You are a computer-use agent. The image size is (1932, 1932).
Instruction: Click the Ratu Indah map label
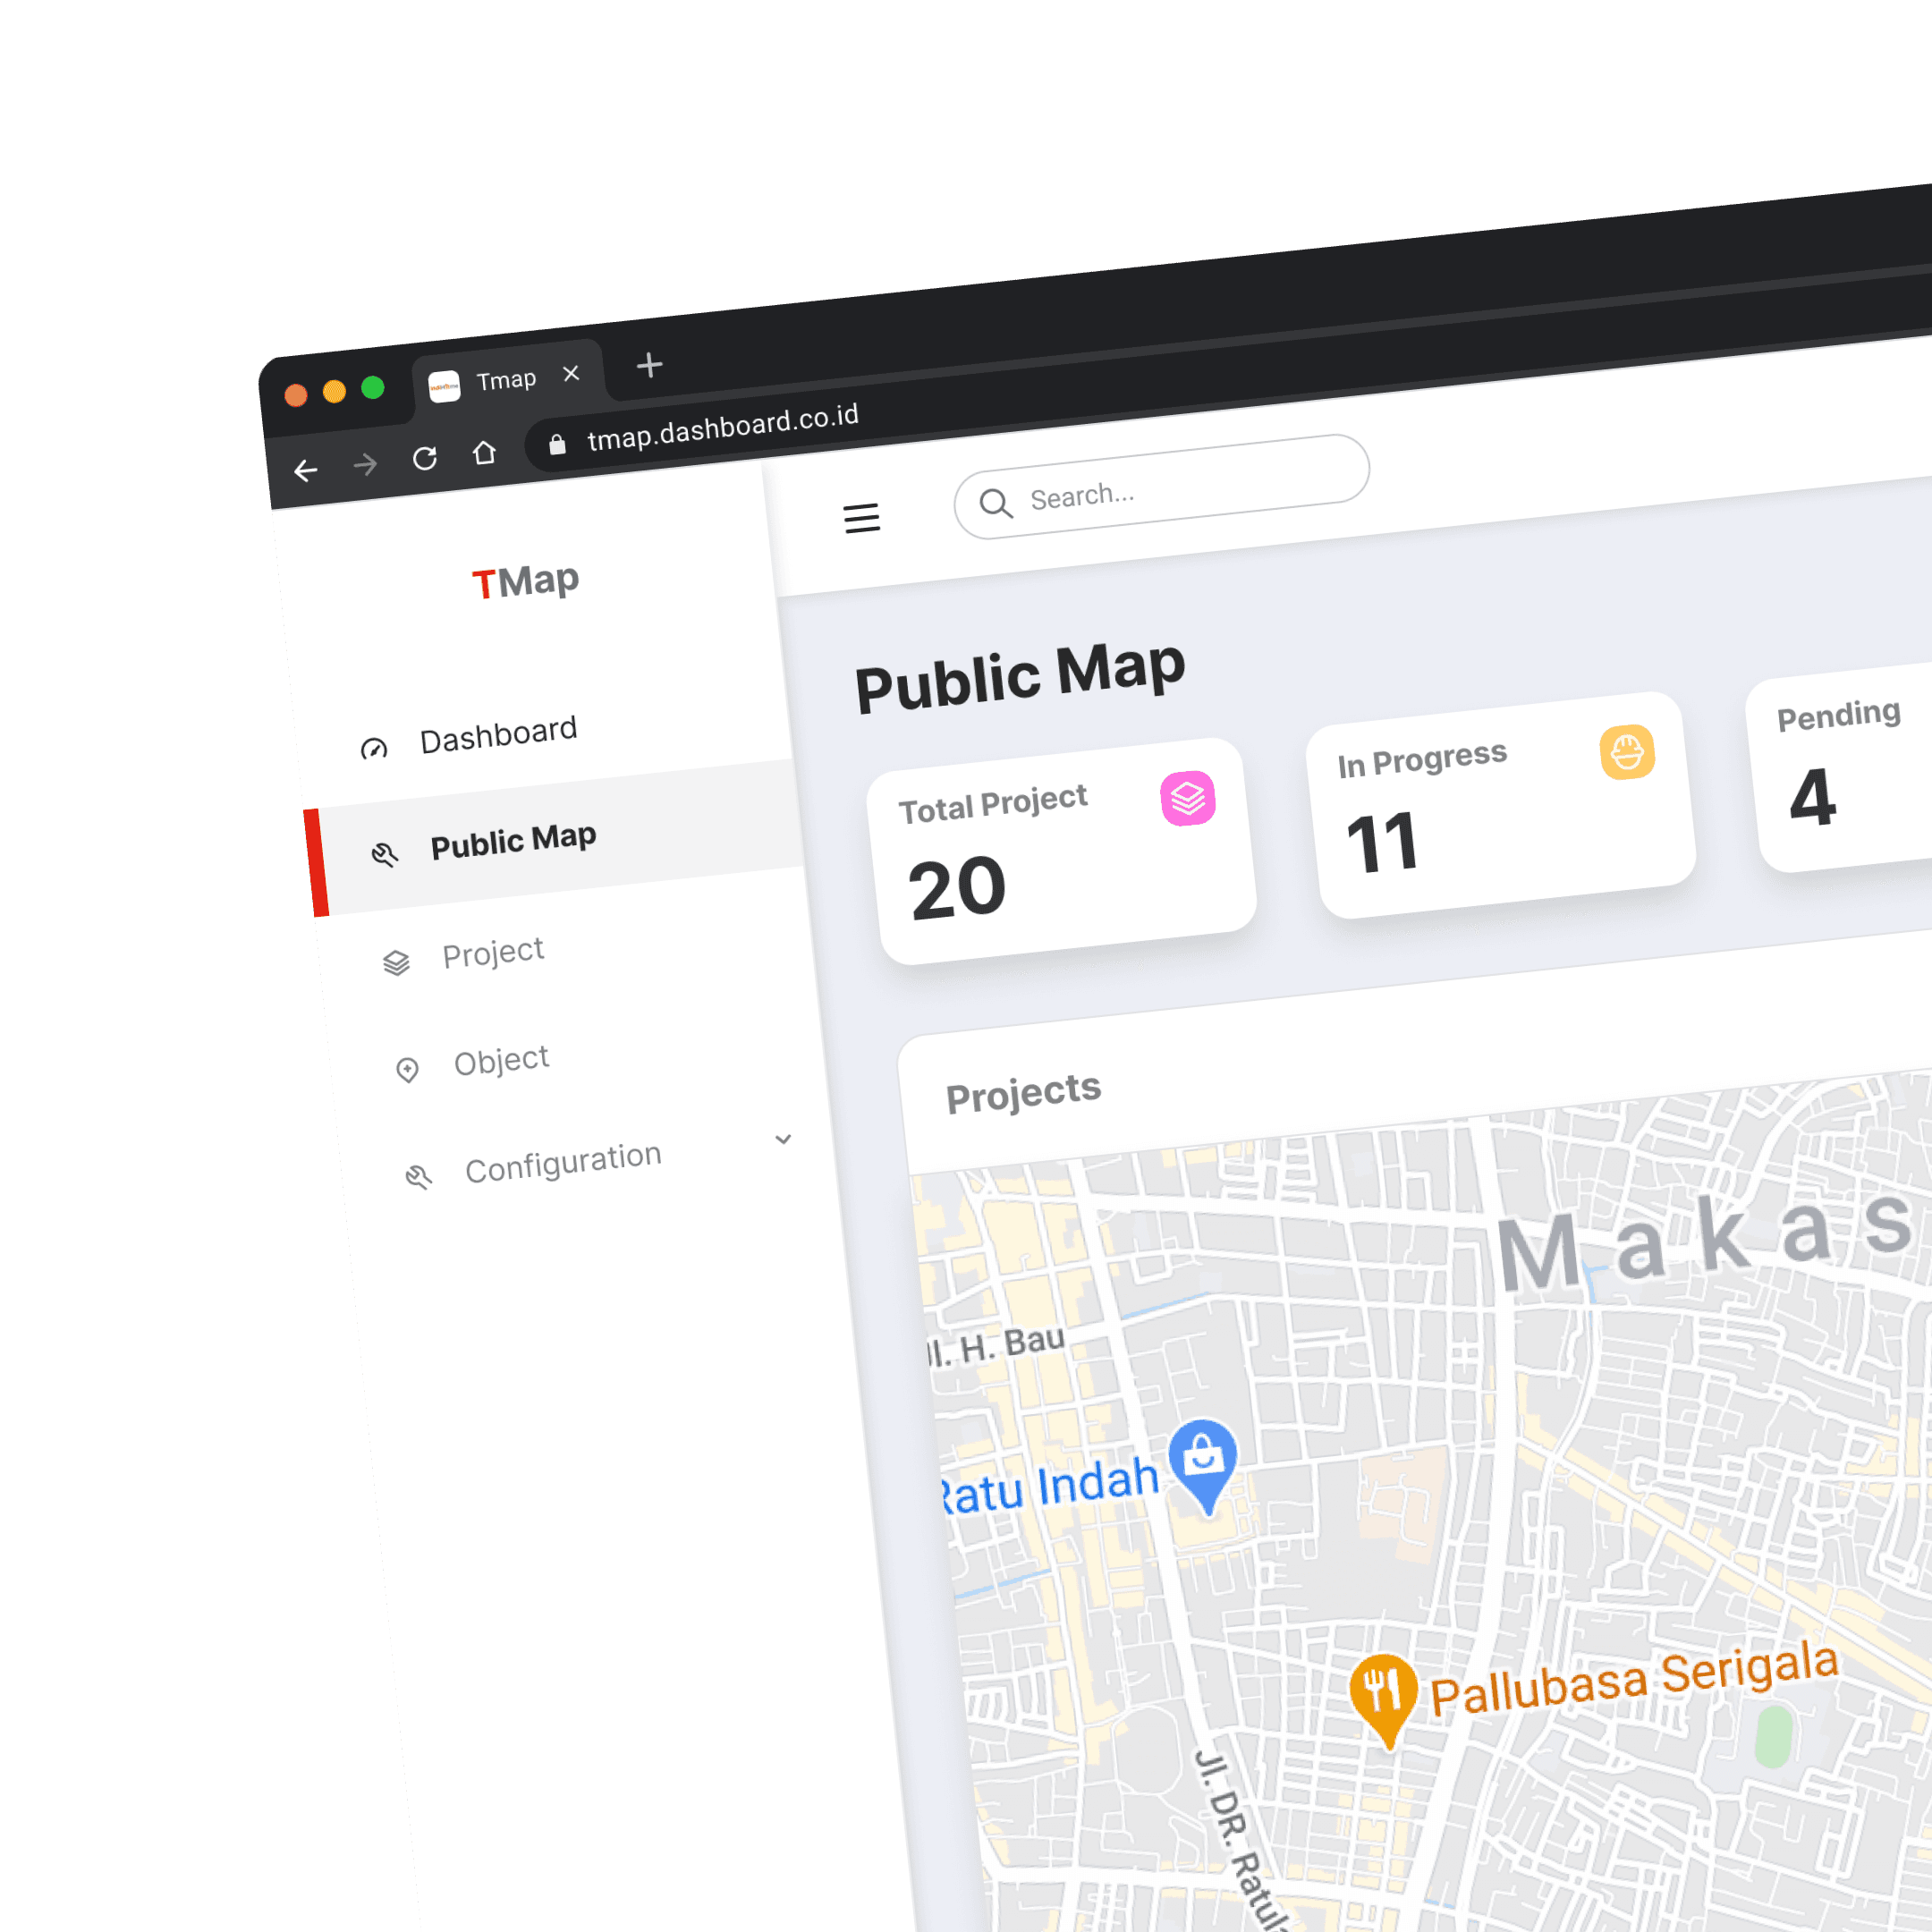[1048, 1486]
